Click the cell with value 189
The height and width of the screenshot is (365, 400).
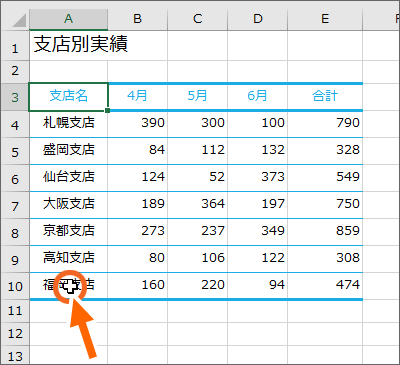[137, 205]
